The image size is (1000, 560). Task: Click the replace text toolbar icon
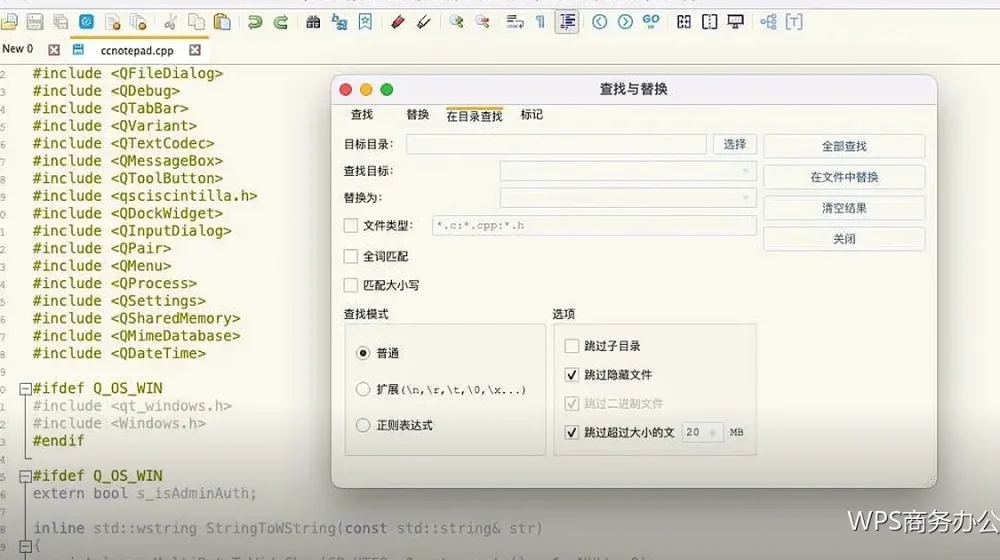339,23
